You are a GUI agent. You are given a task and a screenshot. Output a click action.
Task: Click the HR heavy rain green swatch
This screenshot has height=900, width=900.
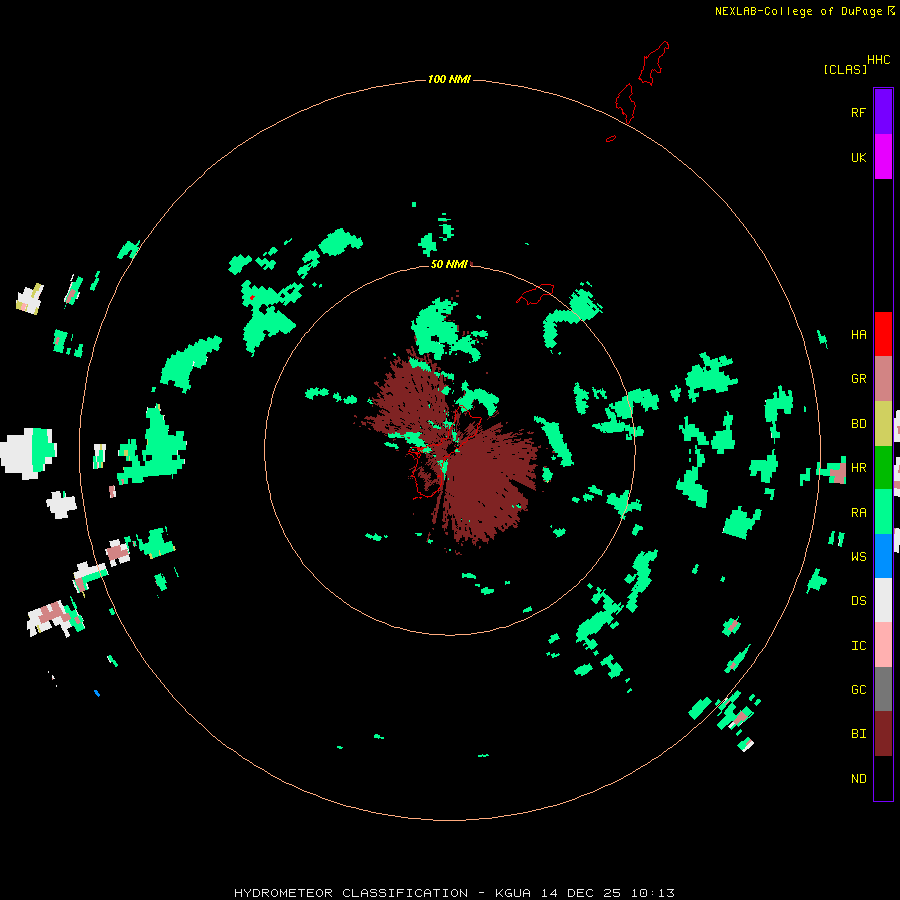[883, 468]
